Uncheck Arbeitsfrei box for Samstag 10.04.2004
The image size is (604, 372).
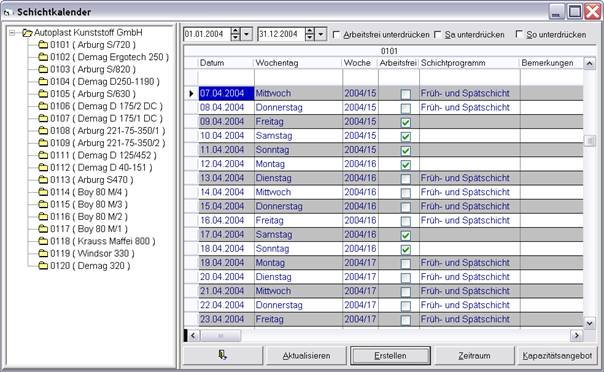pos(405,137)
